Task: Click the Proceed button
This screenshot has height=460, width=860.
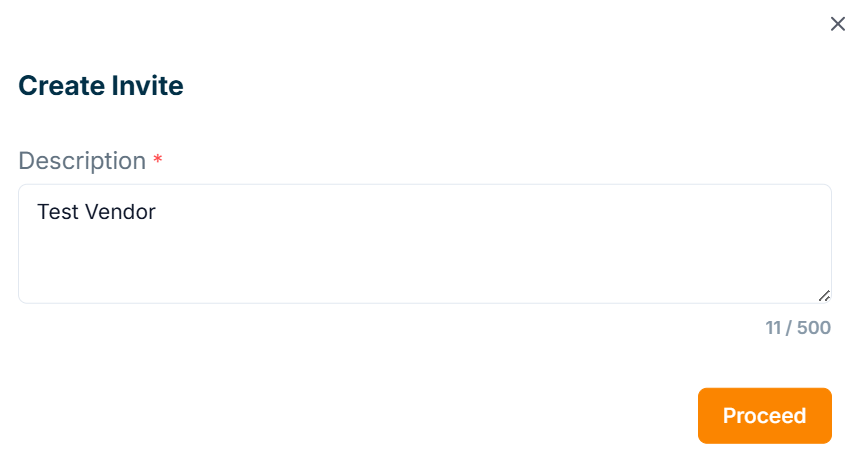Action: pyautogui.click(x=764, y=416)
